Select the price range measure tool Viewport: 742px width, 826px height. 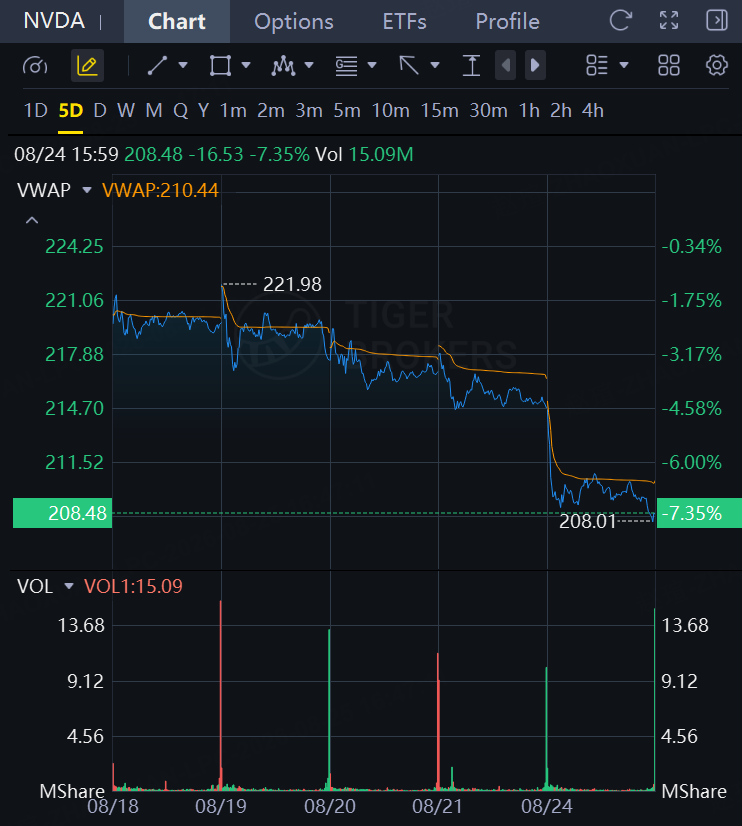471,65
